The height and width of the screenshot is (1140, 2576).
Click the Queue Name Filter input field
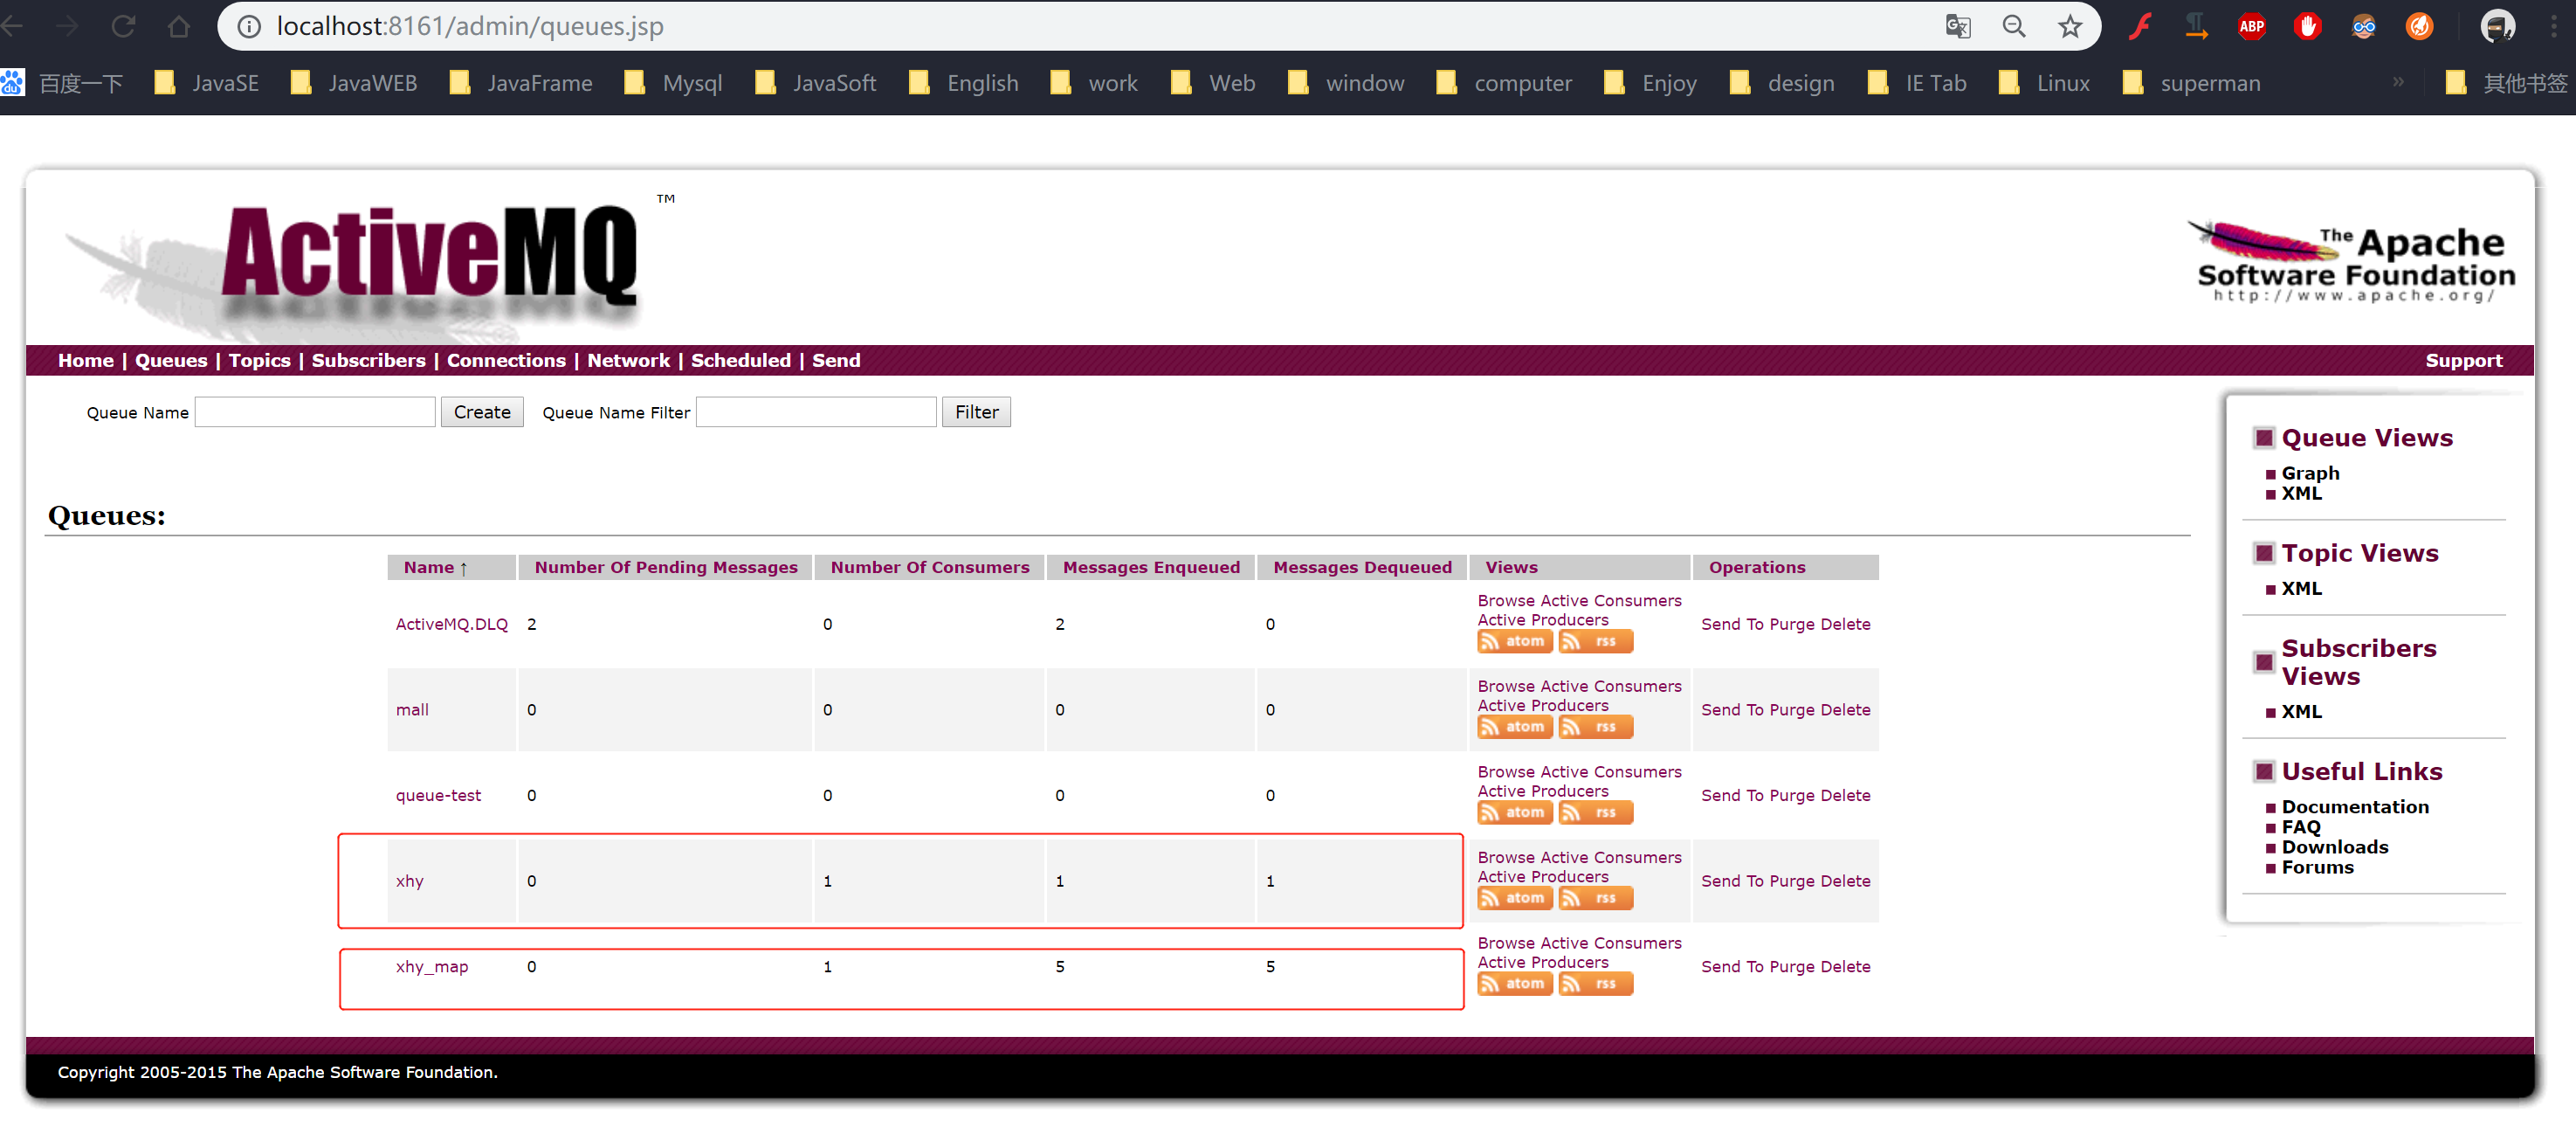point(815,412)
